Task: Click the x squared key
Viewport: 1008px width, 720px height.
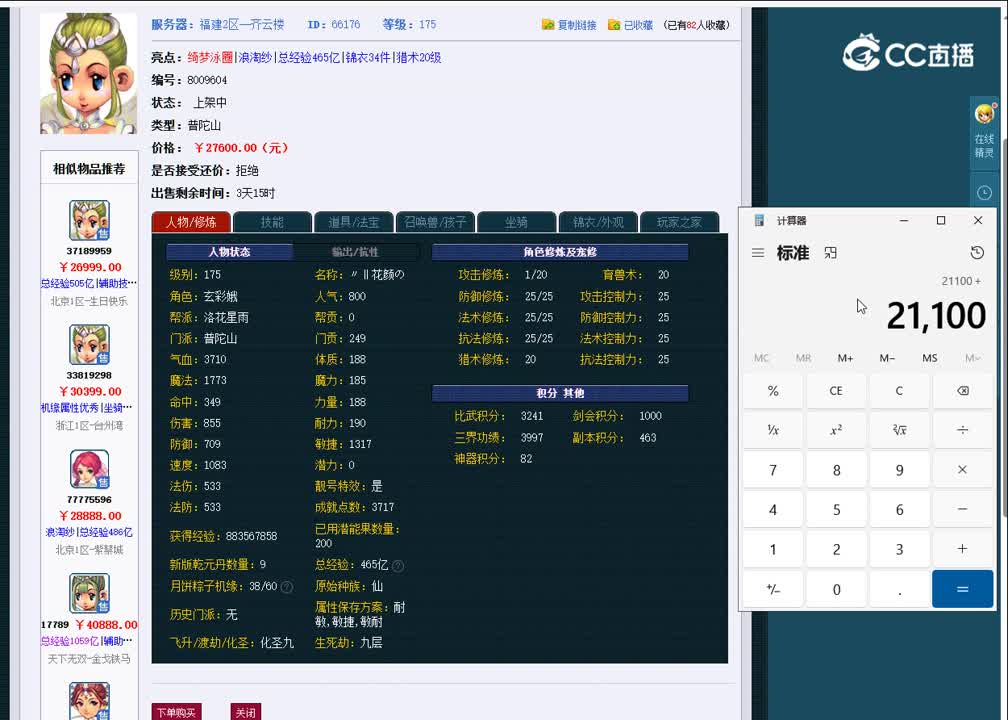Action: (x=836, y=430)
